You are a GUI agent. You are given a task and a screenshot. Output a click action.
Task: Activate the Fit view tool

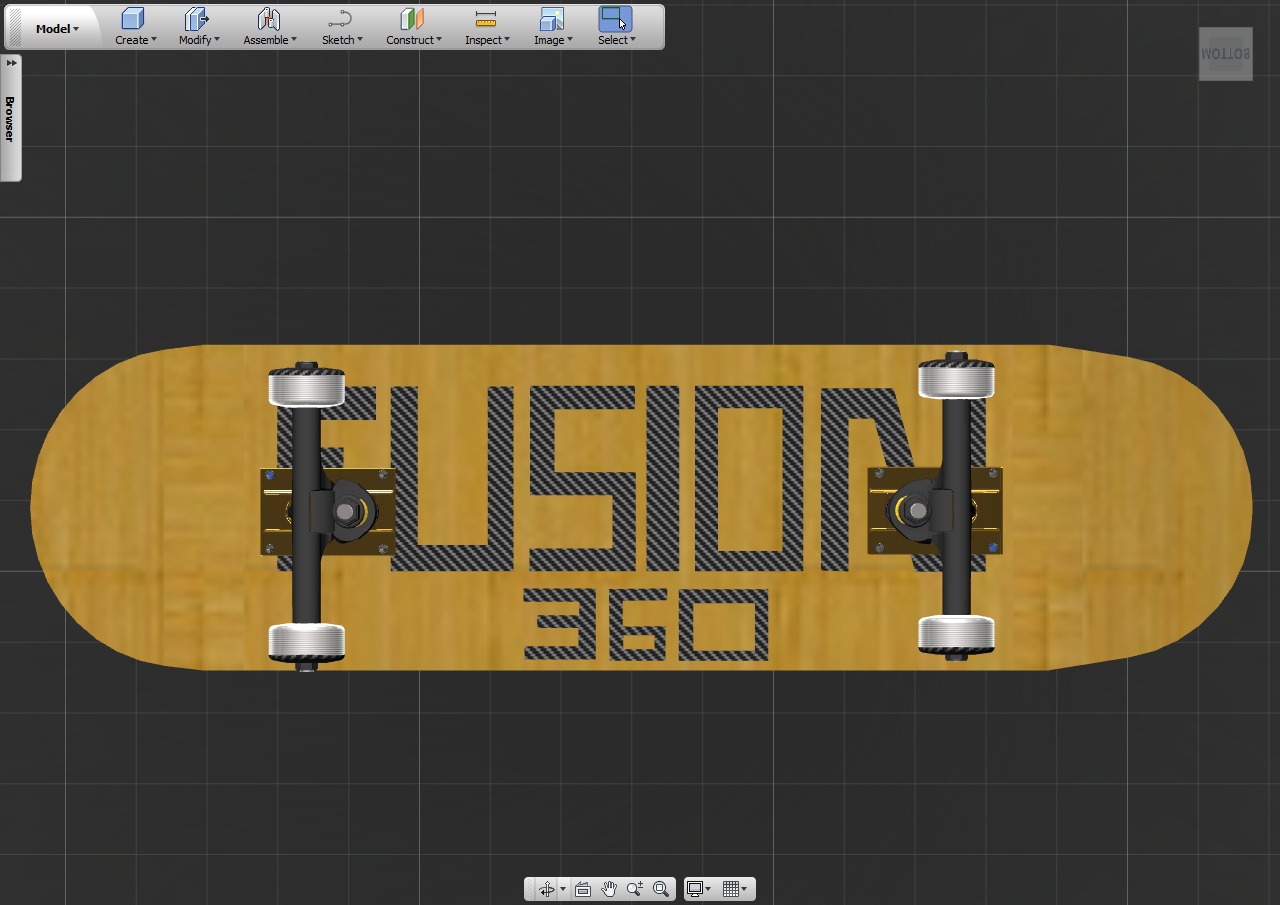coord(660,888)
